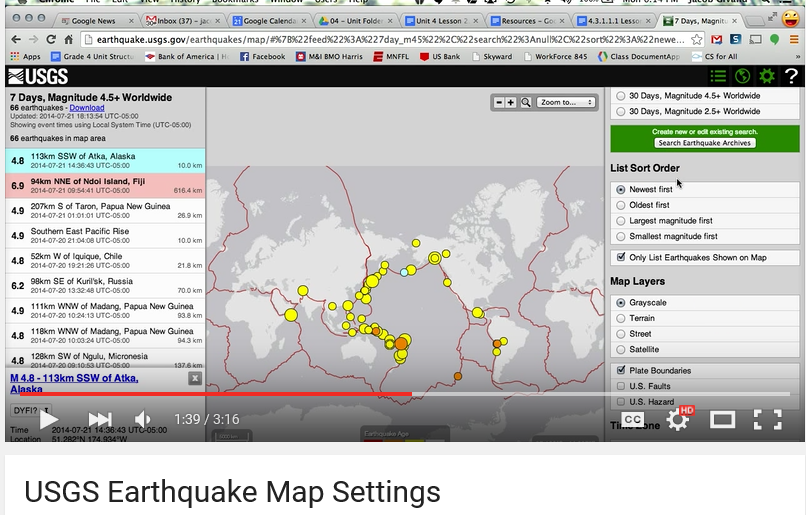Select Terrain map layer
The width and height of the screenshot is (806, 515).
point(705,318)
